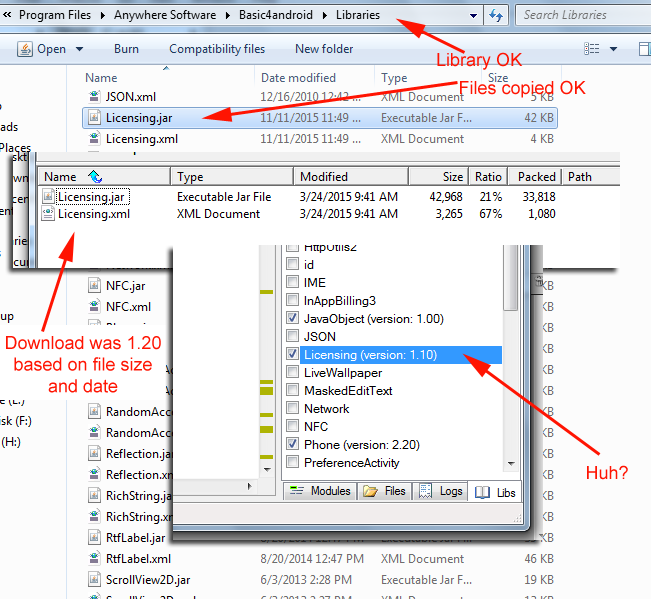
Task: Select the ScrollView2D.jar file name
Action: [148, 579]
